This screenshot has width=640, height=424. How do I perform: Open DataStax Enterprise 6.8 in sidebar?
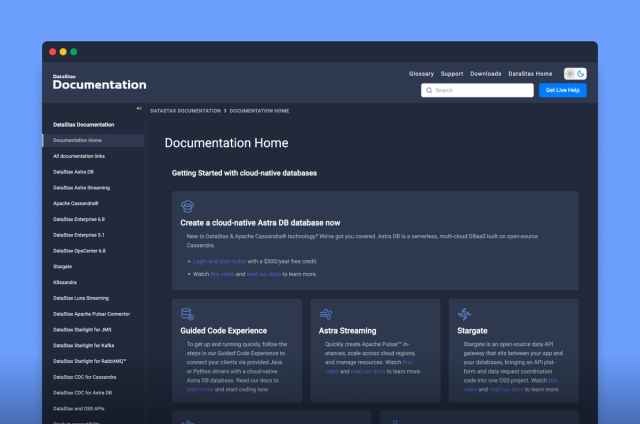79,220
